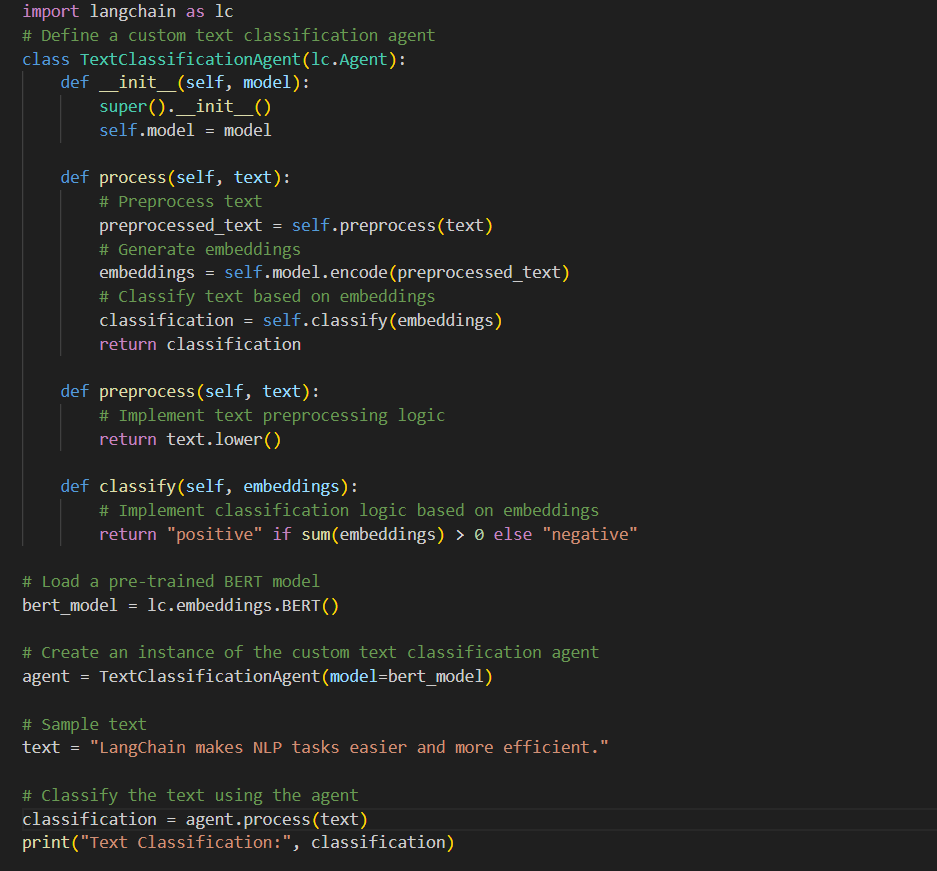
Task: Click the 'process' method name in its definition
Action: pyautogui.click(x=132, y=177)
